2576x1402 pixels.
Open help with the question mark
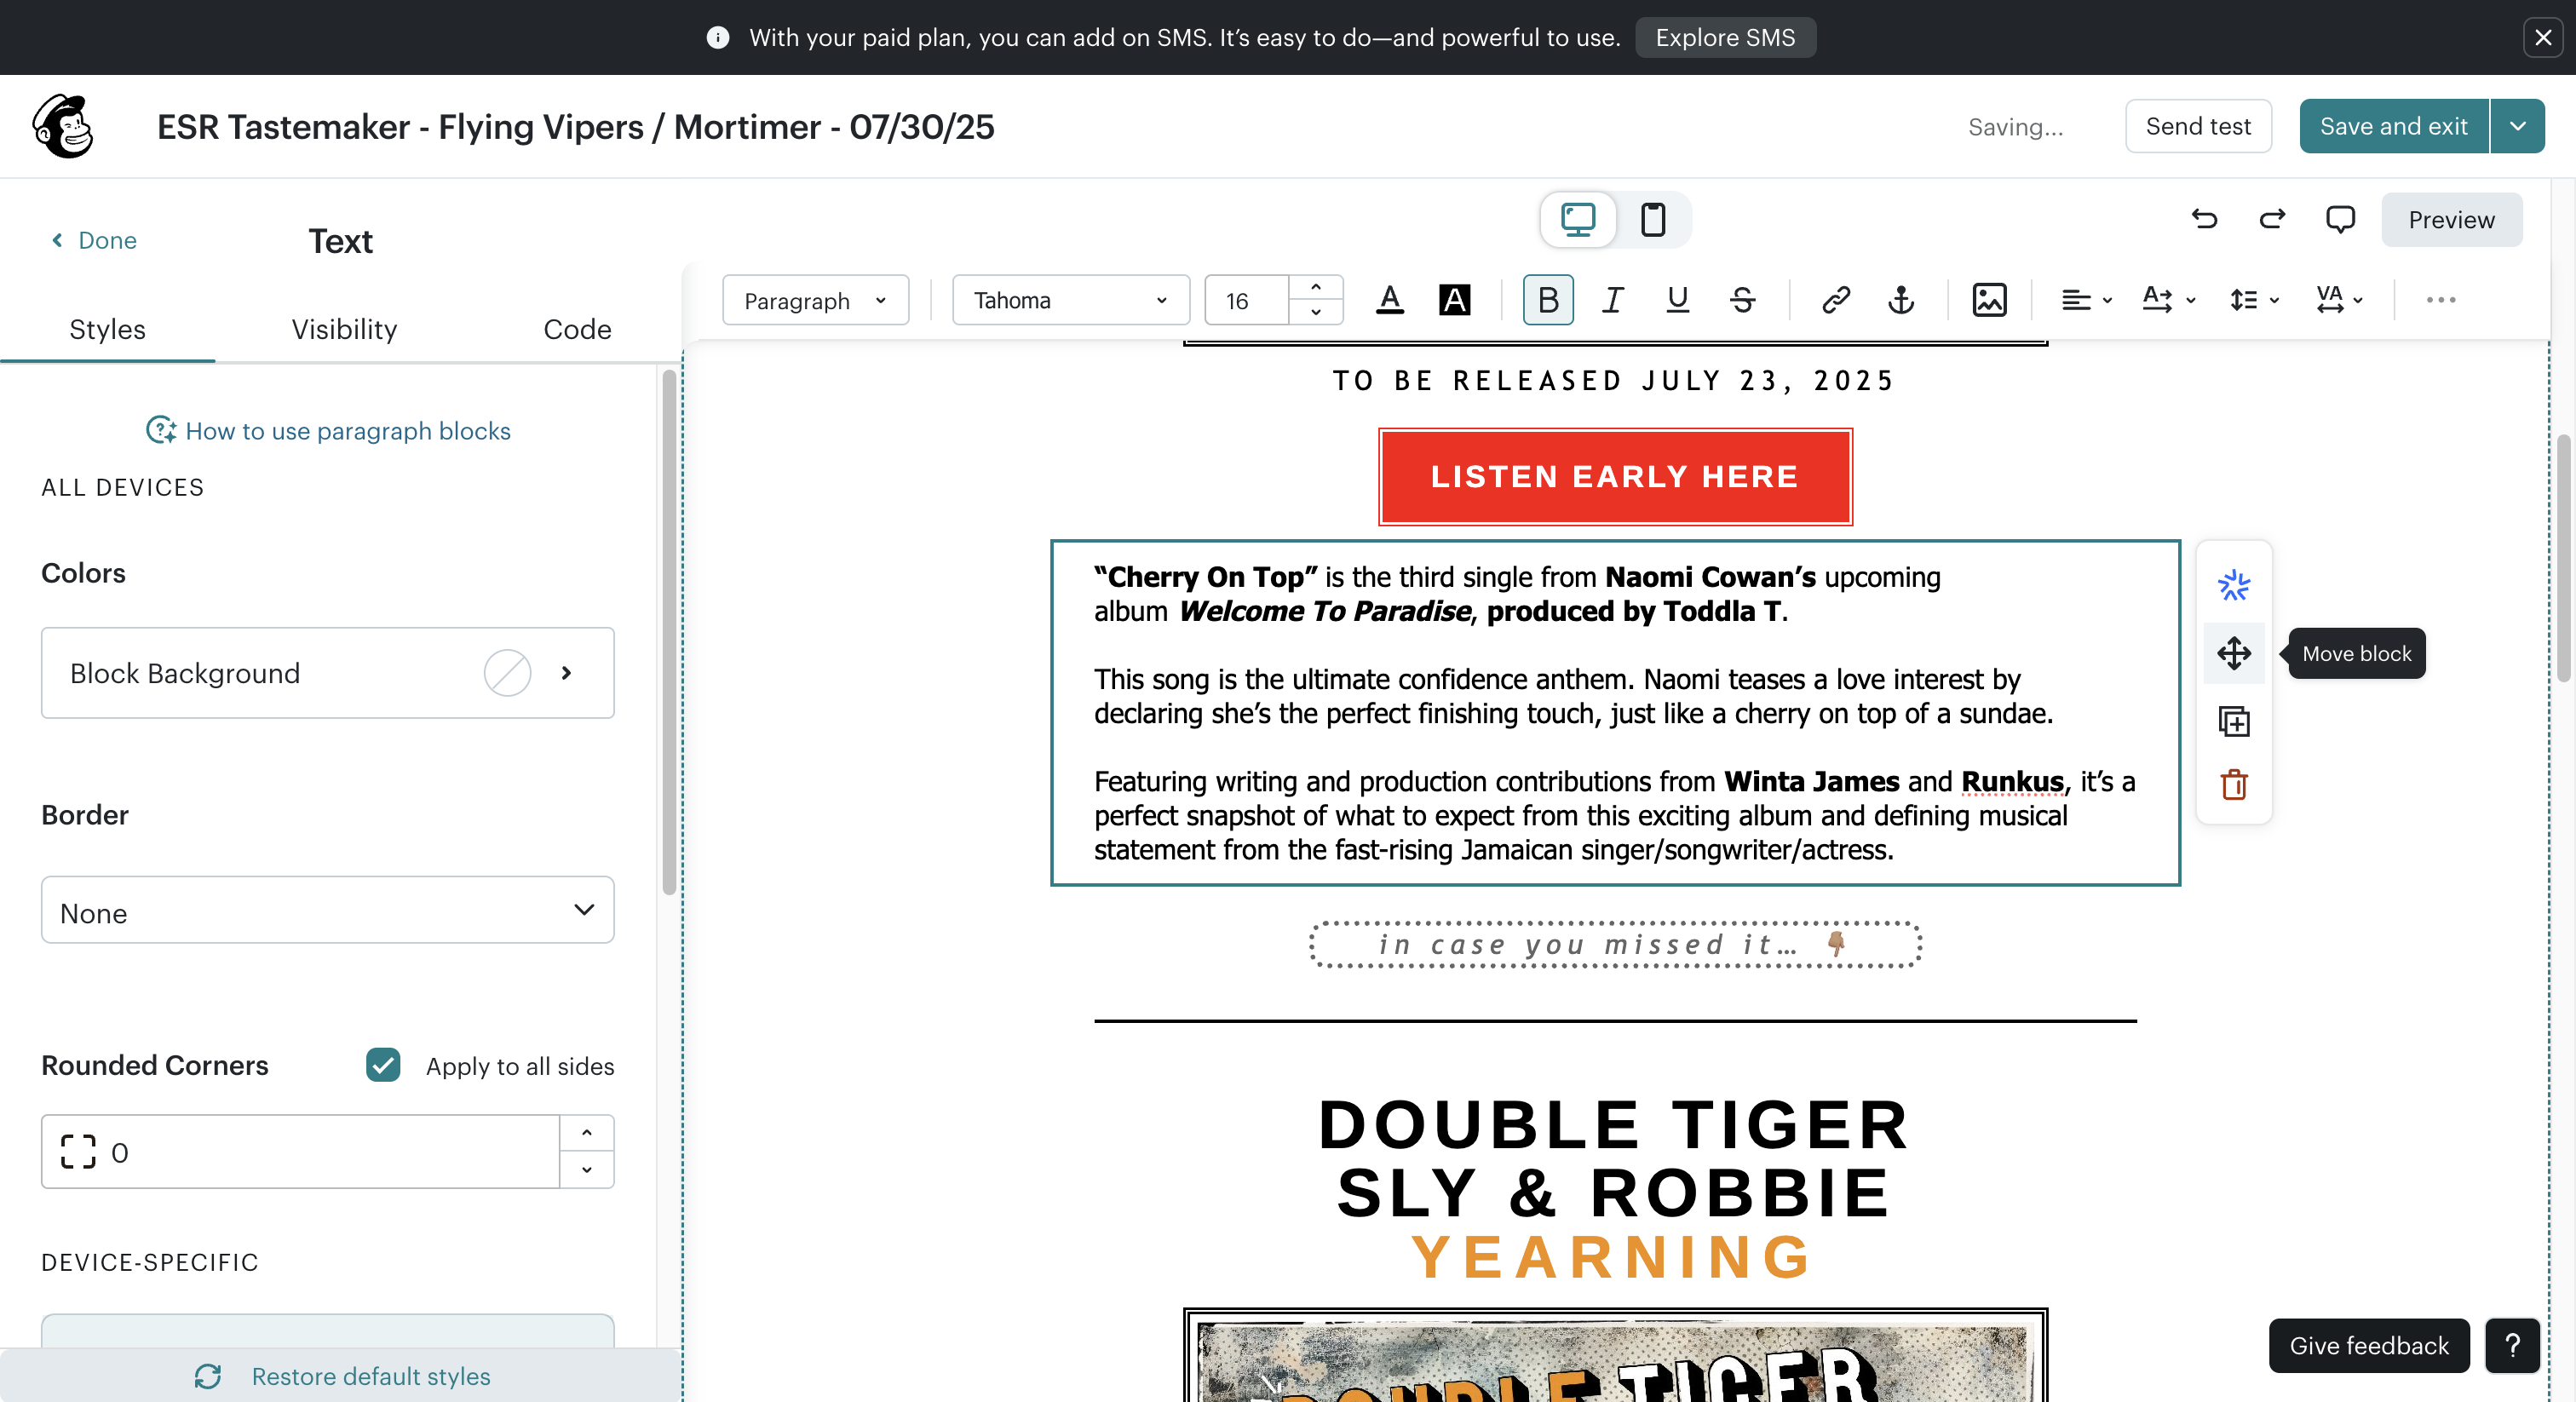(x=2512, y=1346)
